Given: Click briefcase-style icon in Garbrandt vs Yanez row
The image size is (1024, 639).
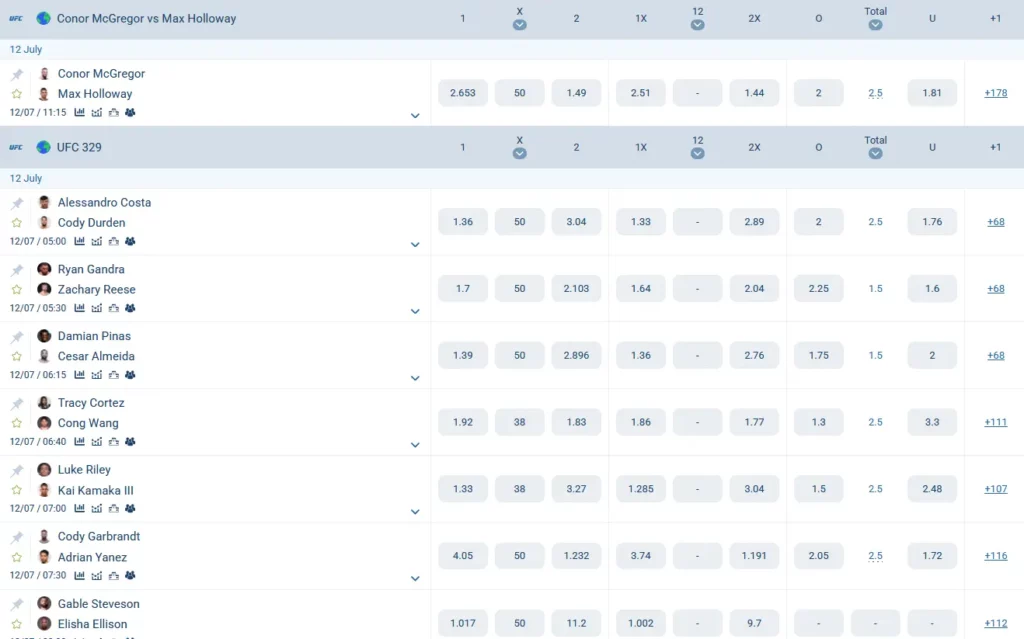Looking at the screenshot, I should (x=114, y=576).
